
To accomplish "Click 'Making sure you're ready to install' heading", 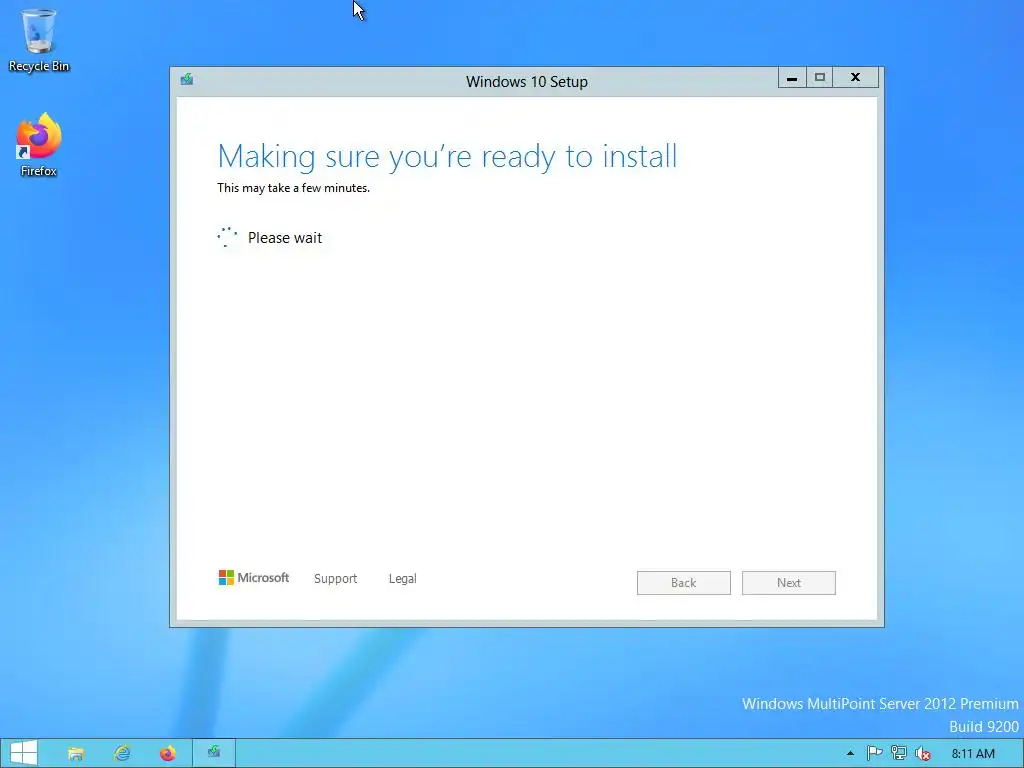I will point(447,157).
